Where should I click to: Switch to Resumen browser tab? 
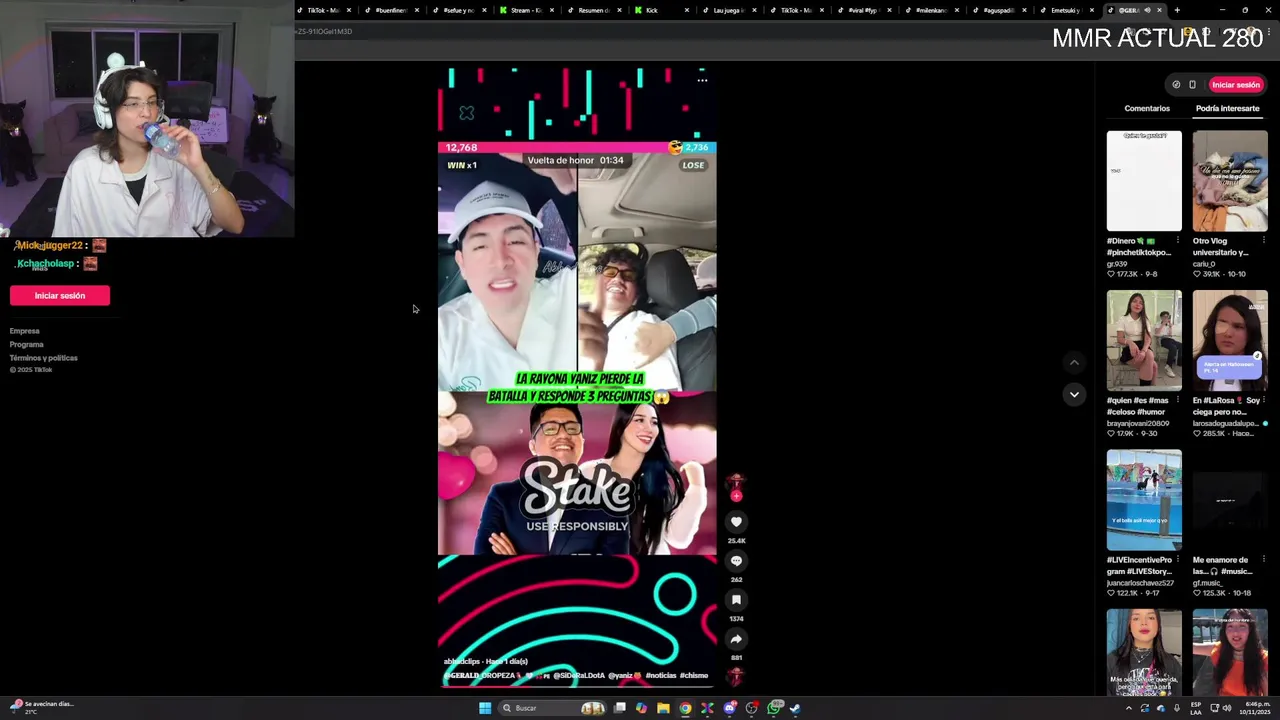click(592, 10)
